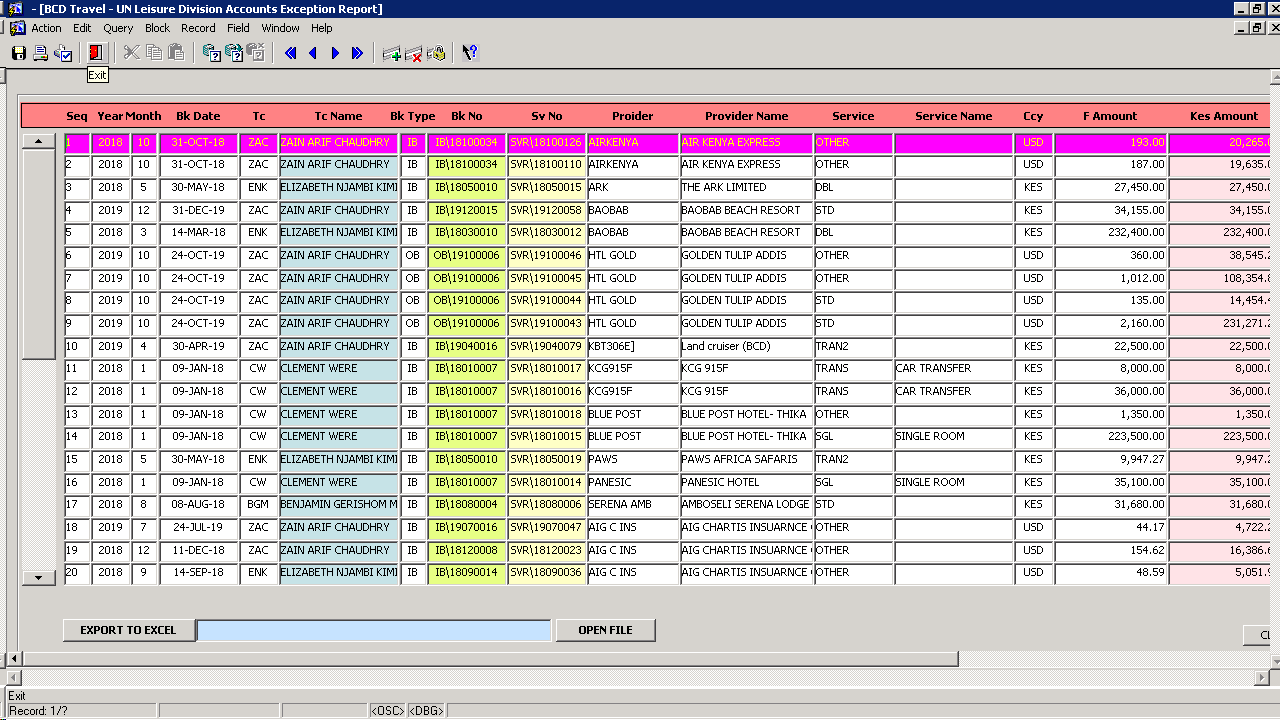The width and height of the screenshot is (1280, 720).
Task: Click the Cut scissors icon
Action: (132, 53)
